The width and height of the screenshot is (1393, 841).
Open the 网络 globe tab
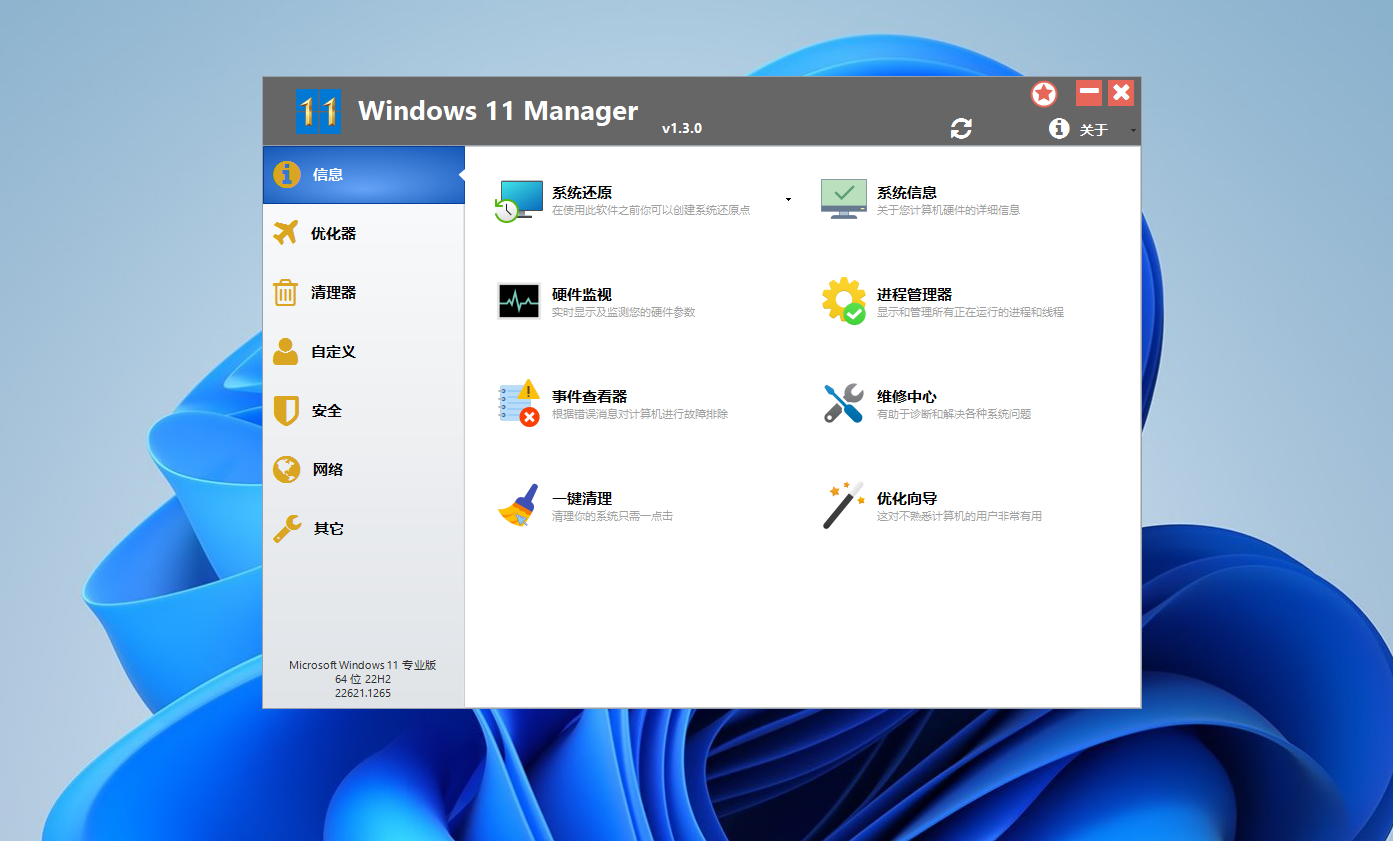364,469
